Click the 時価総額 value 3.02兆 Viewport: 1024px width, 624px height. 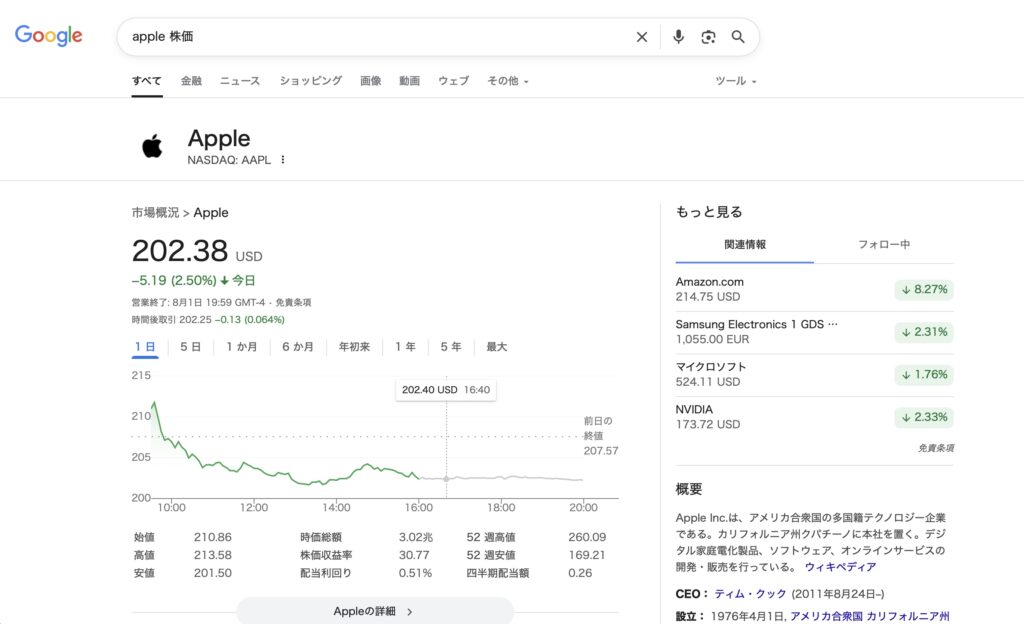(416, 537)
